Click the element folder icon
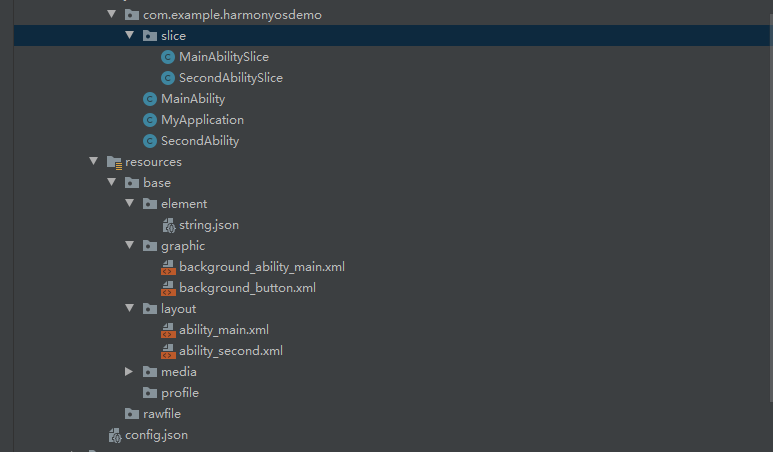The image size is (773, 452). point(150,204)
